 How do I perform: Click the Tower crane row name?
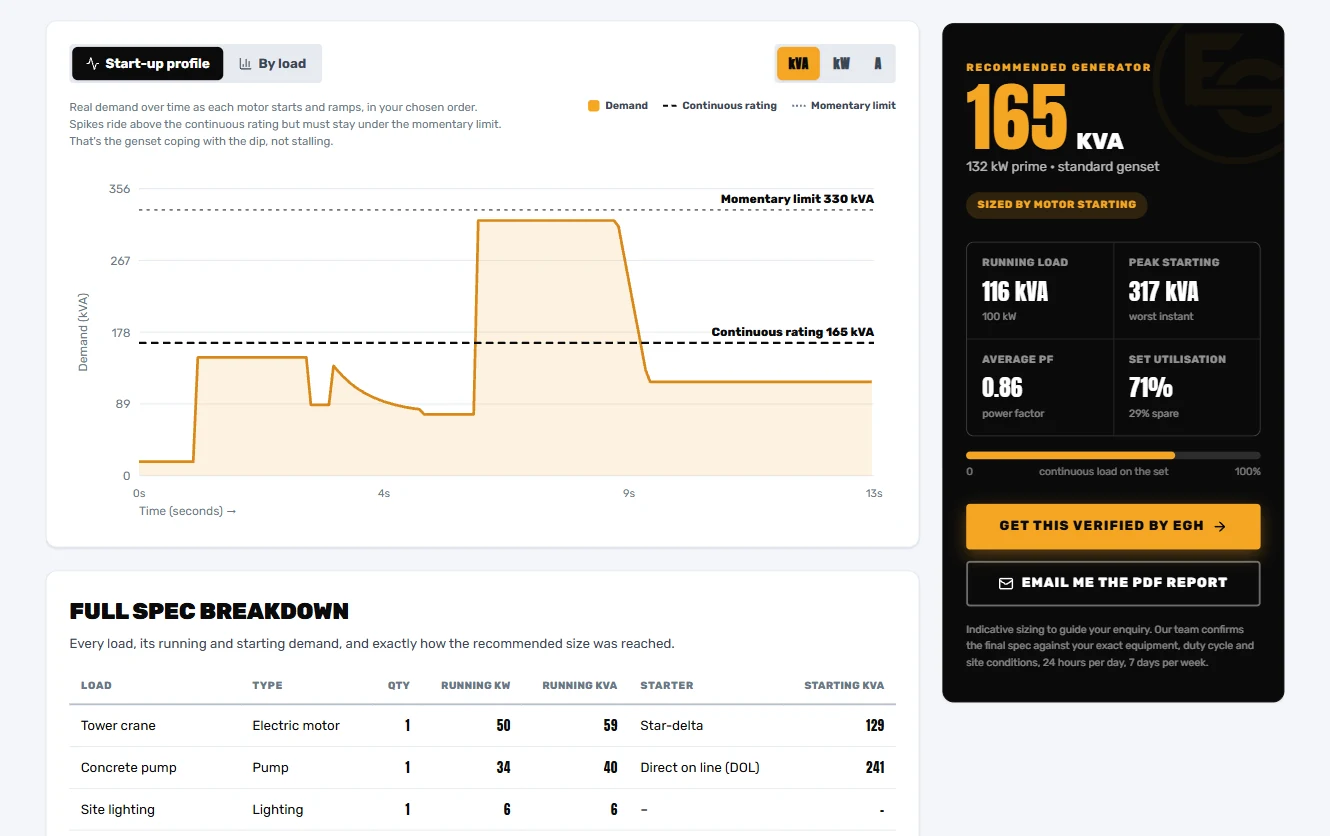118,725
